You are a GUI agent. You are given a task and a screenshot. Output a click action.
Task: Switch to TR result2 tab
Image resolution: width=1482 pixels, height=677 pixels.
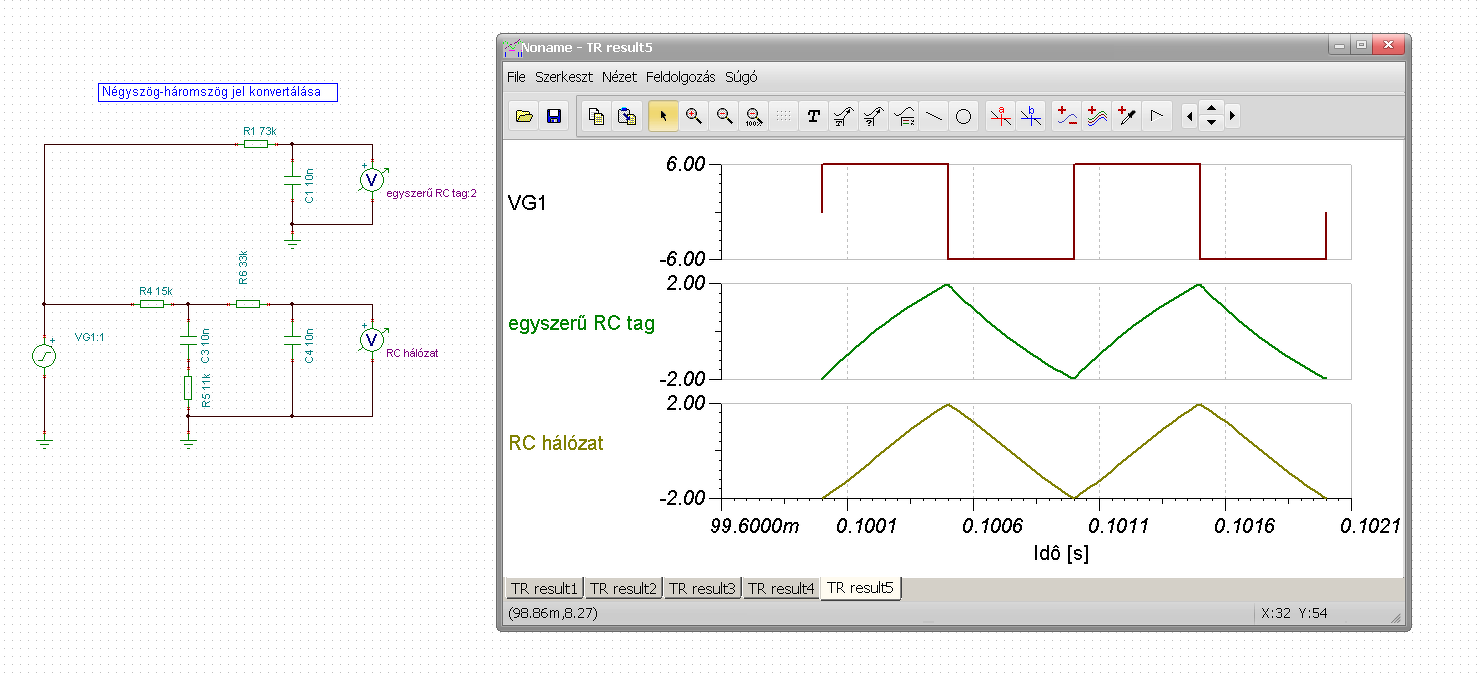coord(623,588)
